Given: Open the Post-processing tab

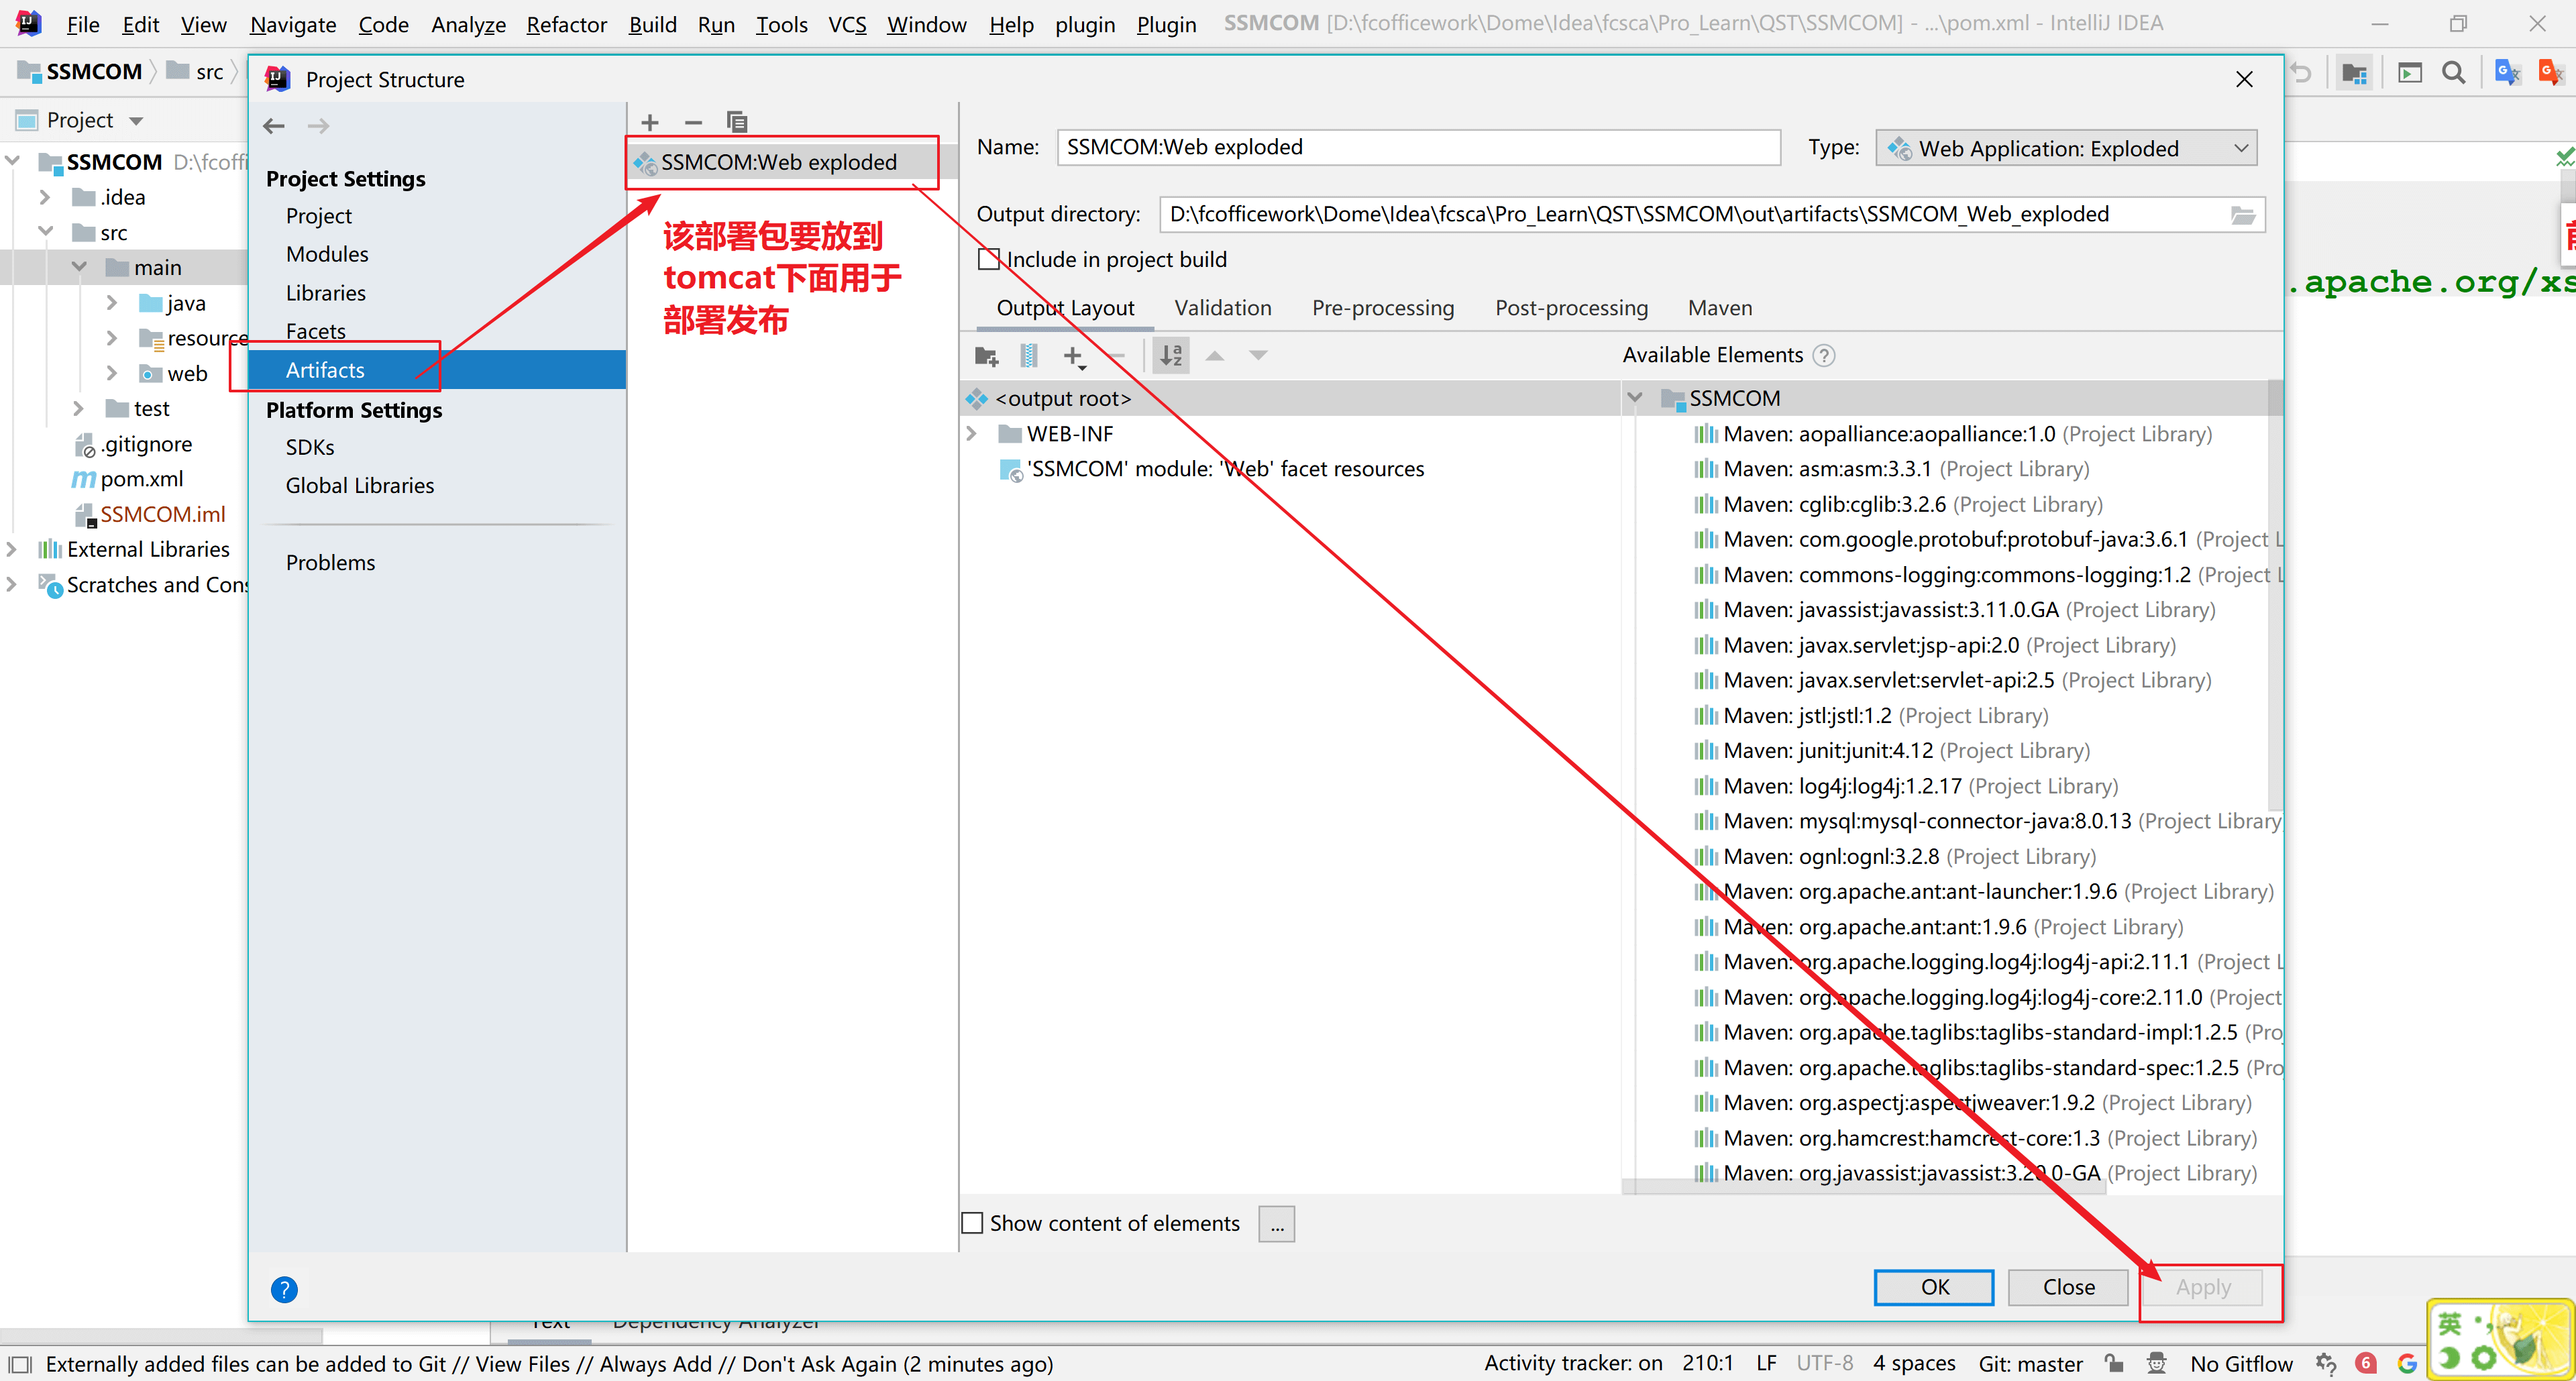Looking at the screenshot, I should click(1570, 308).
